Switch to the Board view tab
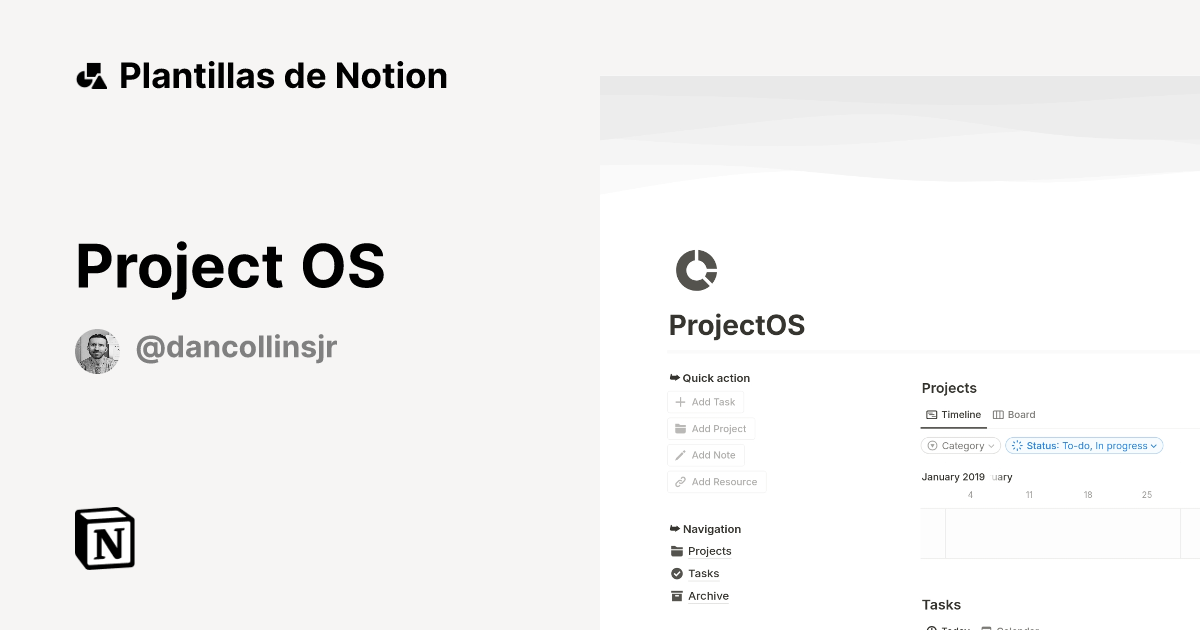This screenshot has height=630, width=1200. tap(1013, 414)
